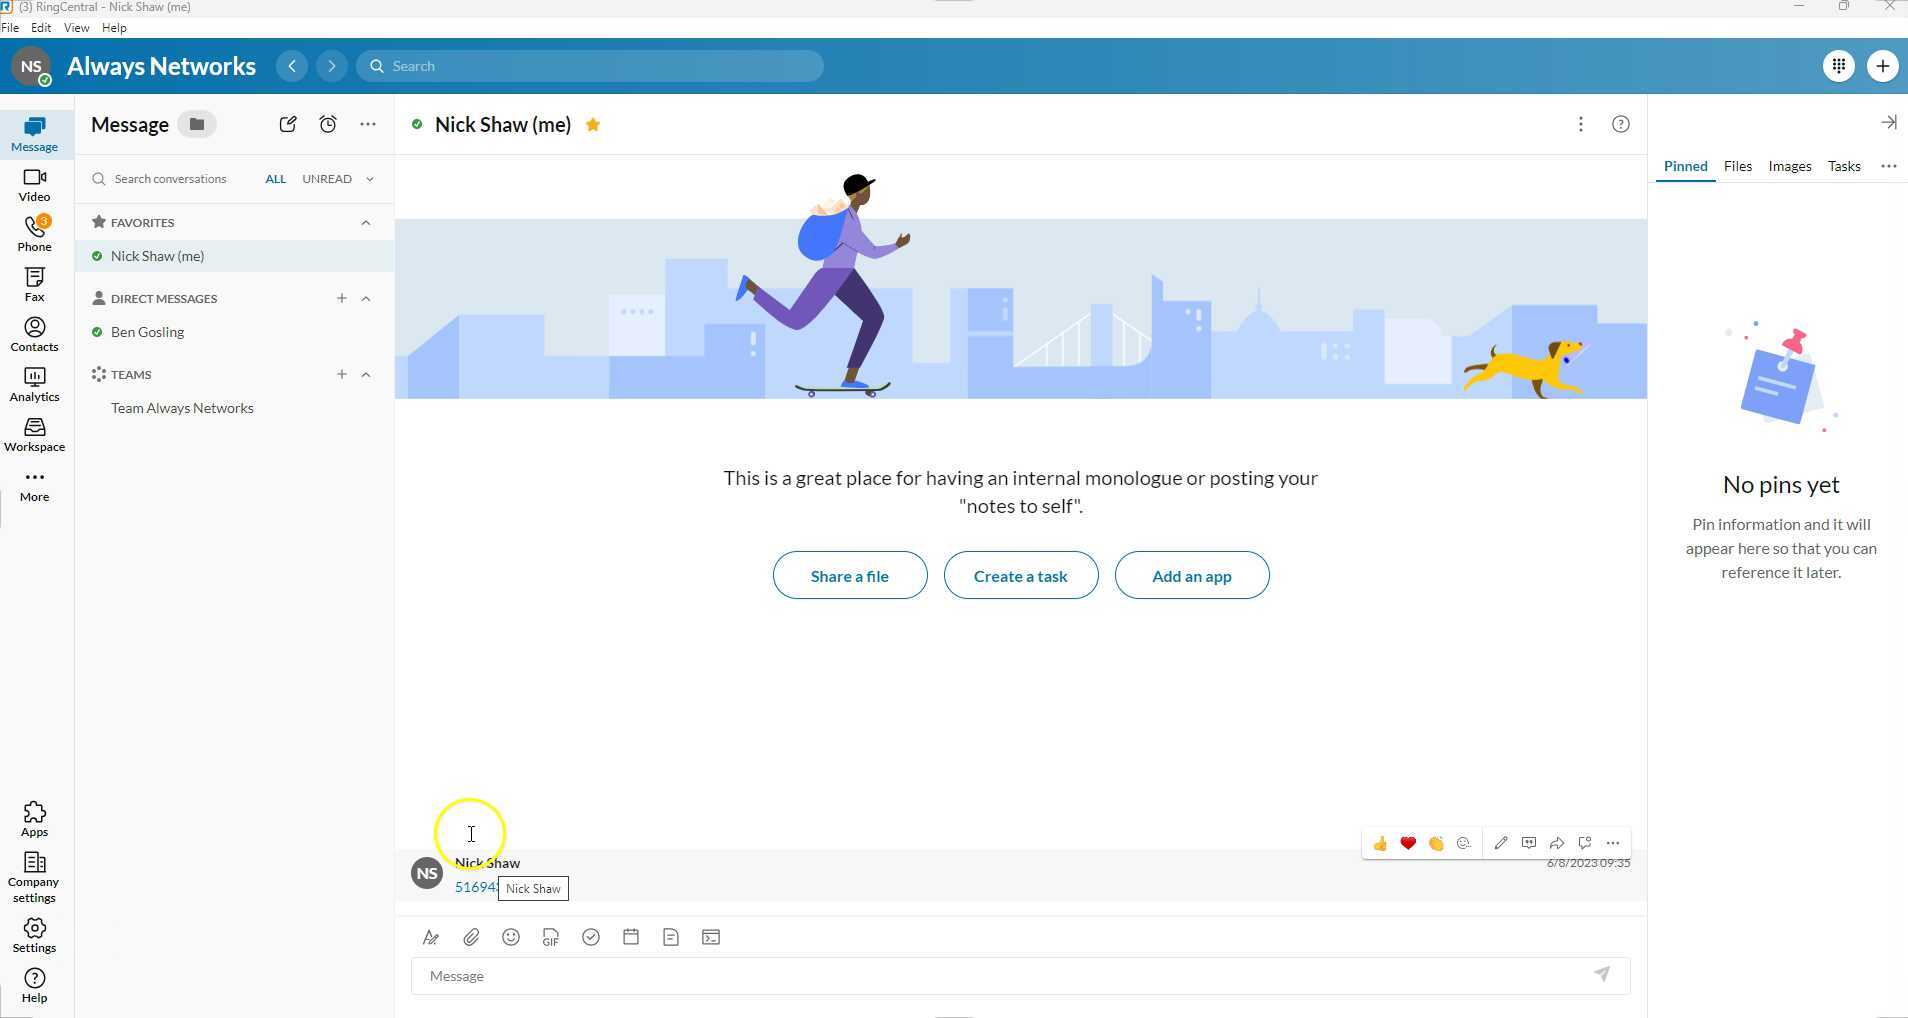Edit the message with pencil icon
The image size is (1908, 1018).
pyautogui.click(x=1501, y=843)
